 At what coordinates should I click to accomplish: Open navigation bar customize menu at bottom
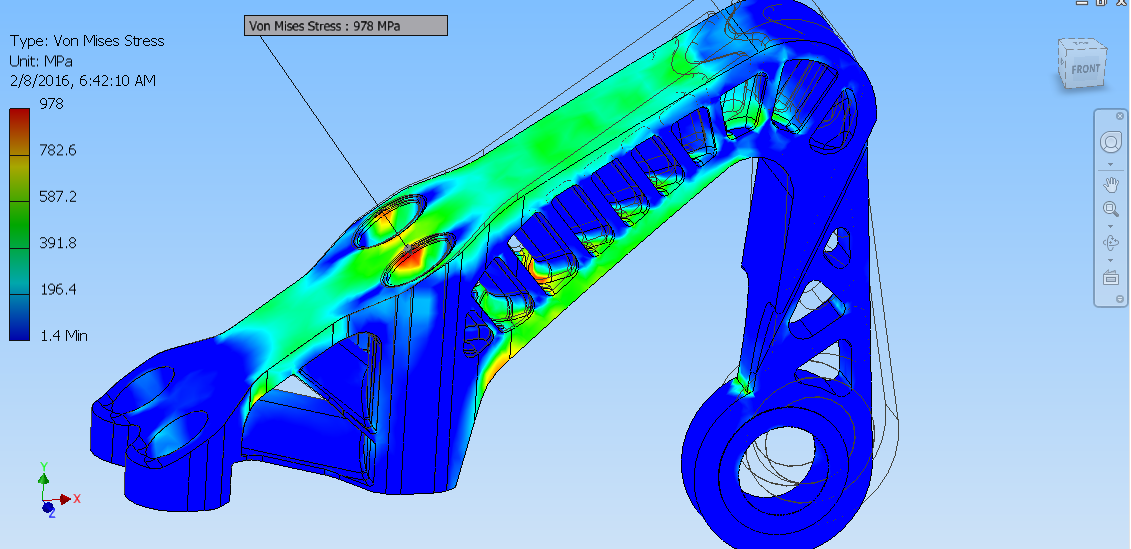tap(1120, 299)
